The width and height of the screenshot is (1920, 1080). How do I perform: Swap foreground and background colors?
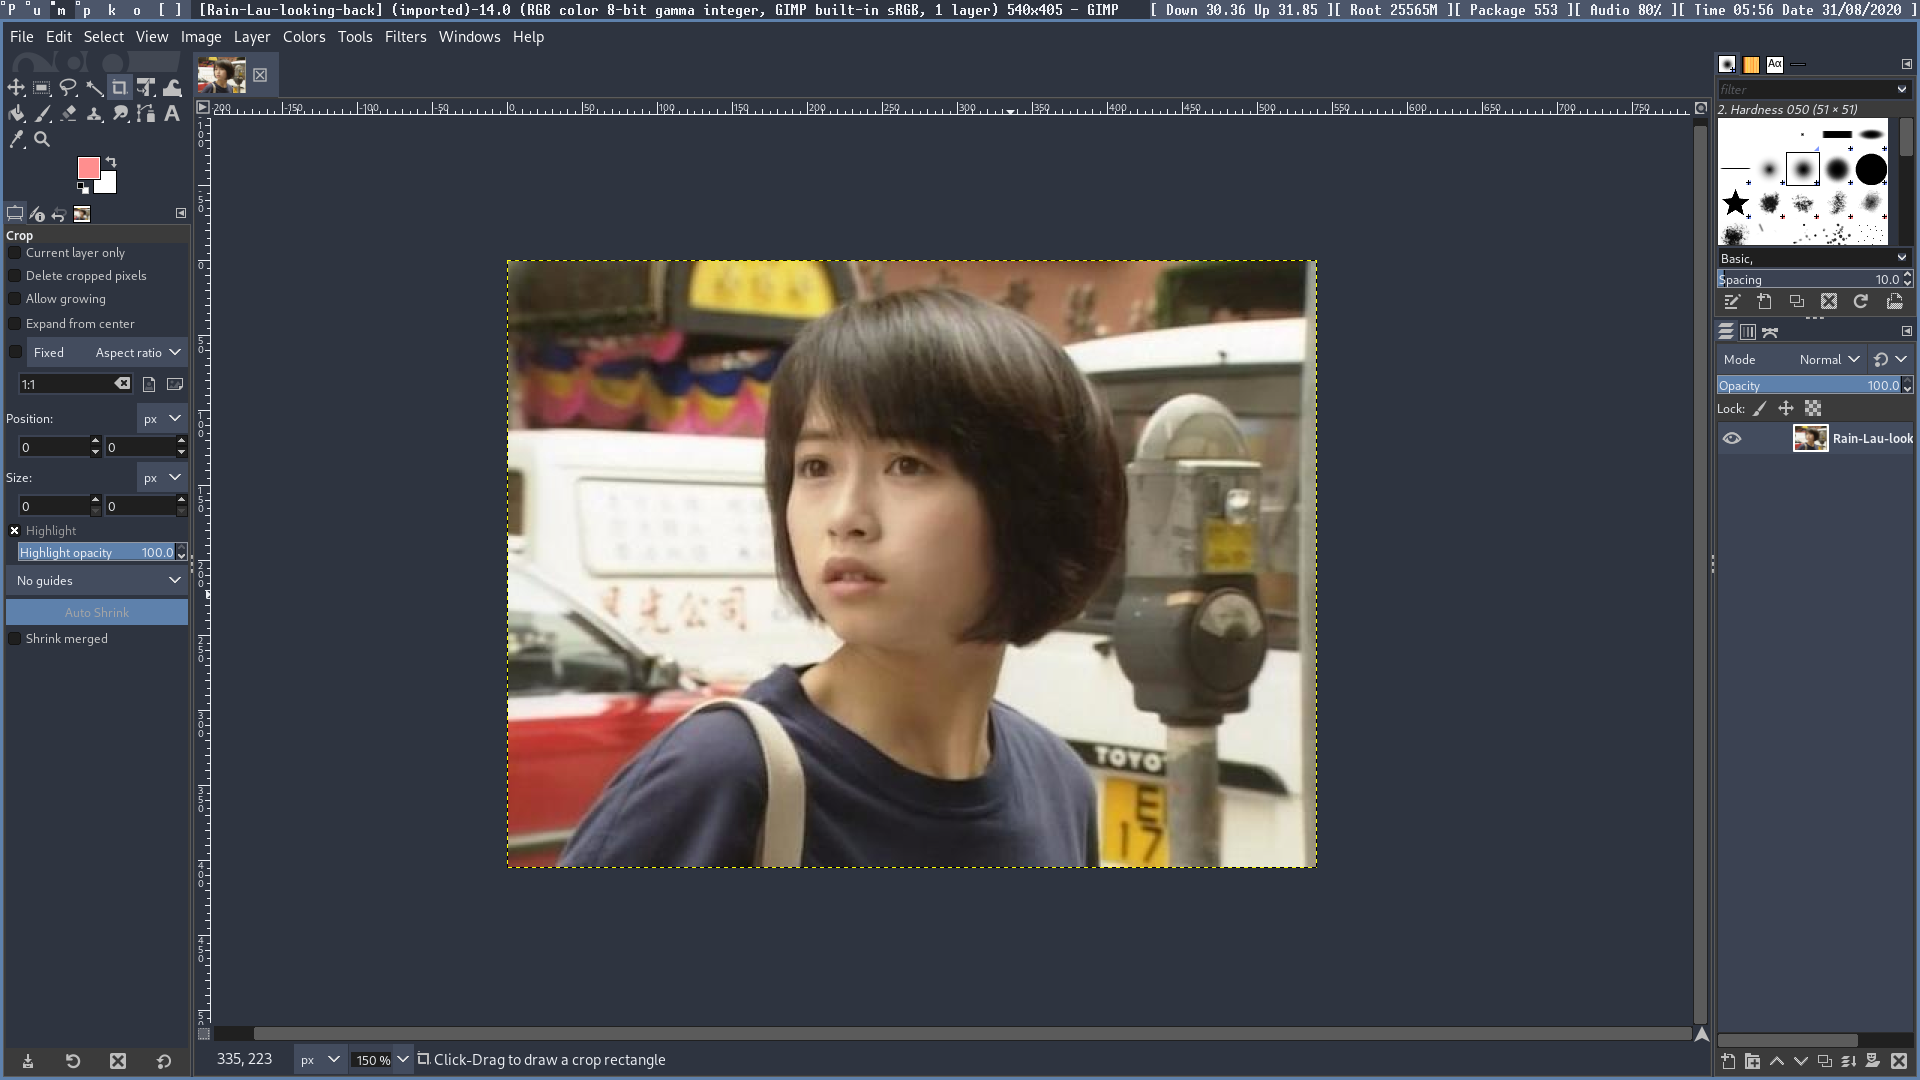(111, 162)
